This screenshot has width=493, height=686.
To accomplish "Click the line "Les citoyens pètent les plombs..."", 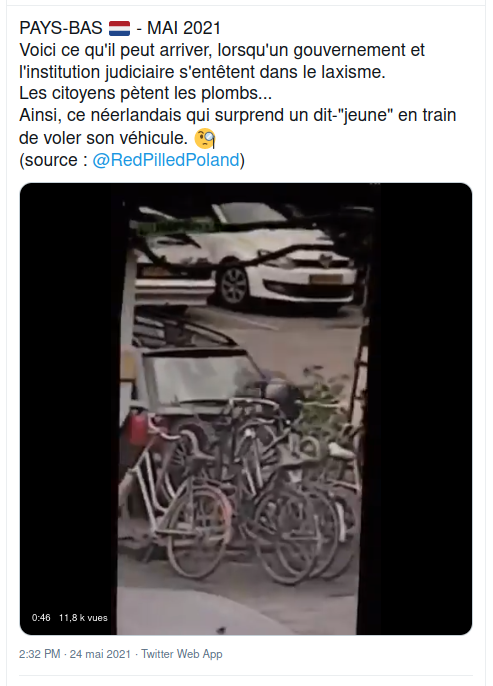I will tap(146, 94).
